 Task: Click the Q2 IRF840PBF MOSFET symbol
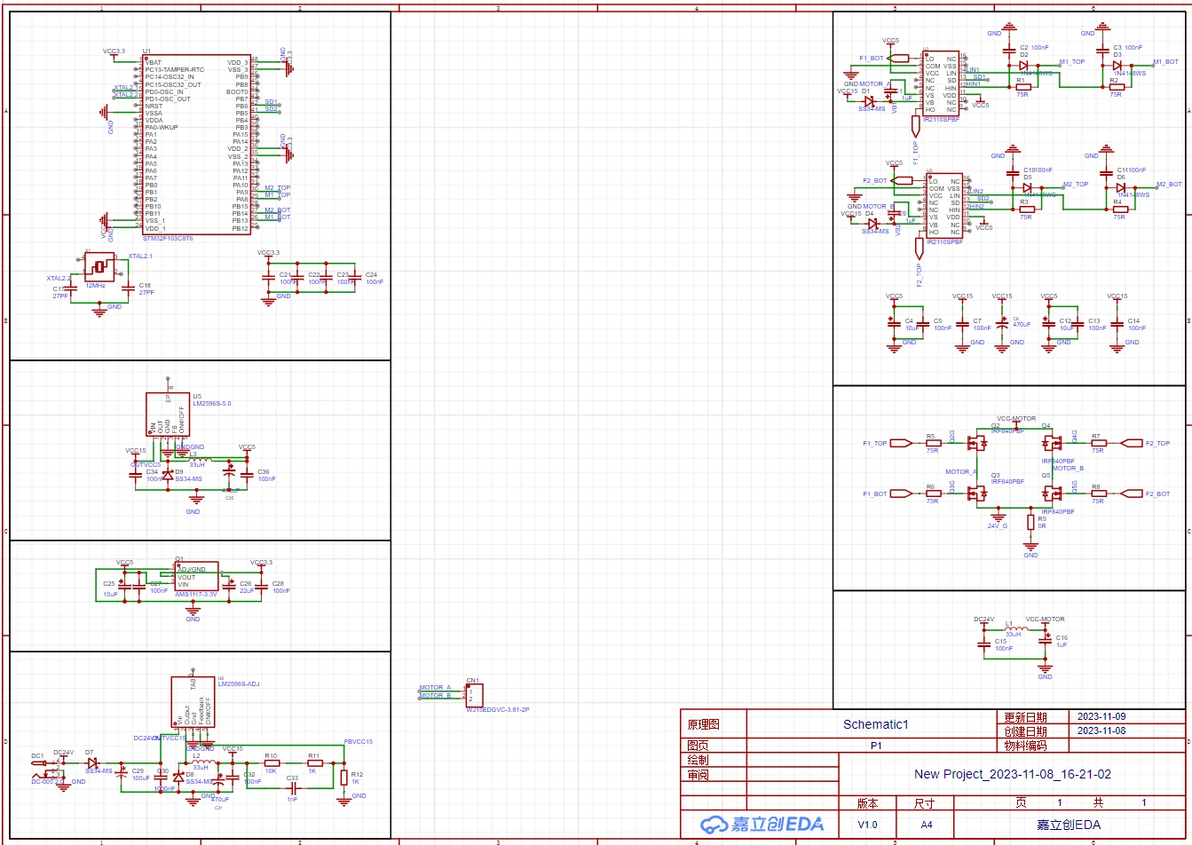pos(977,442)
